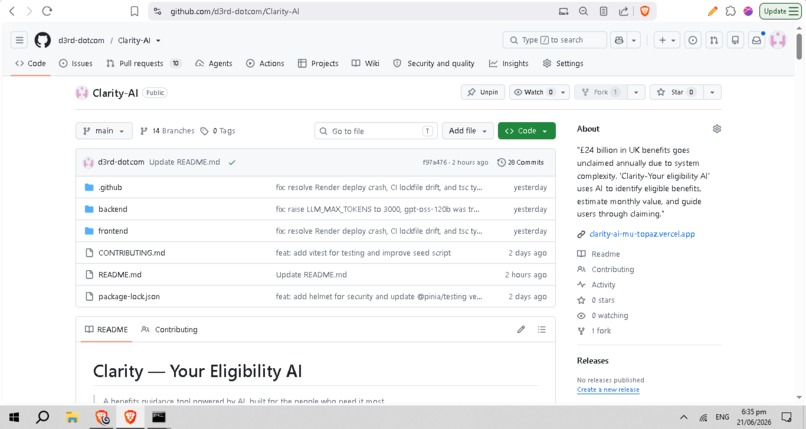This screenshot has height=429, width=806.
Task: Open the hamburger navigation menu
Action: click(x=19, y=40)
